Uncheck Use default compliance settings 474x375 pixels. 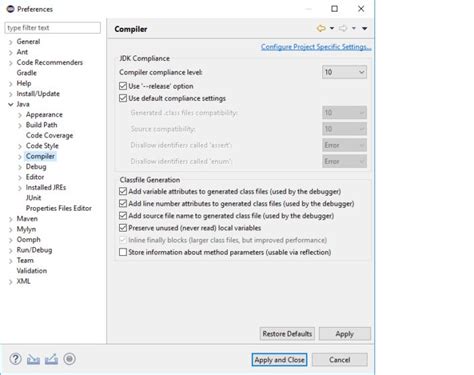123,98
